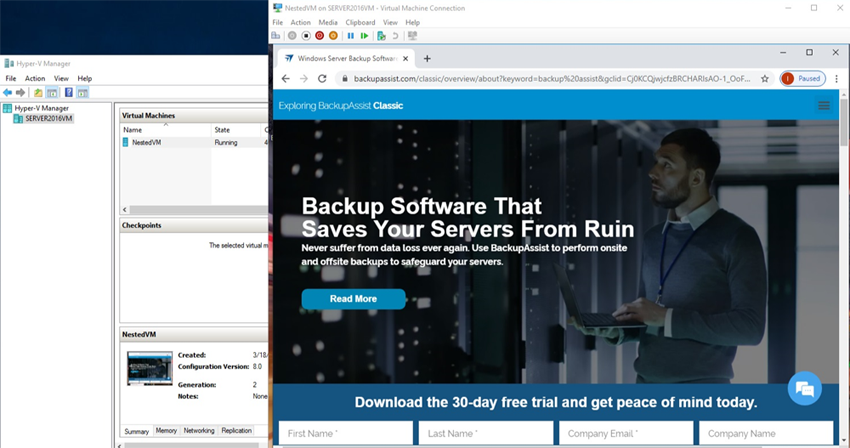
Task: Go back with Hyper-V Manager's blue arrow
Action: pos(8,93)
